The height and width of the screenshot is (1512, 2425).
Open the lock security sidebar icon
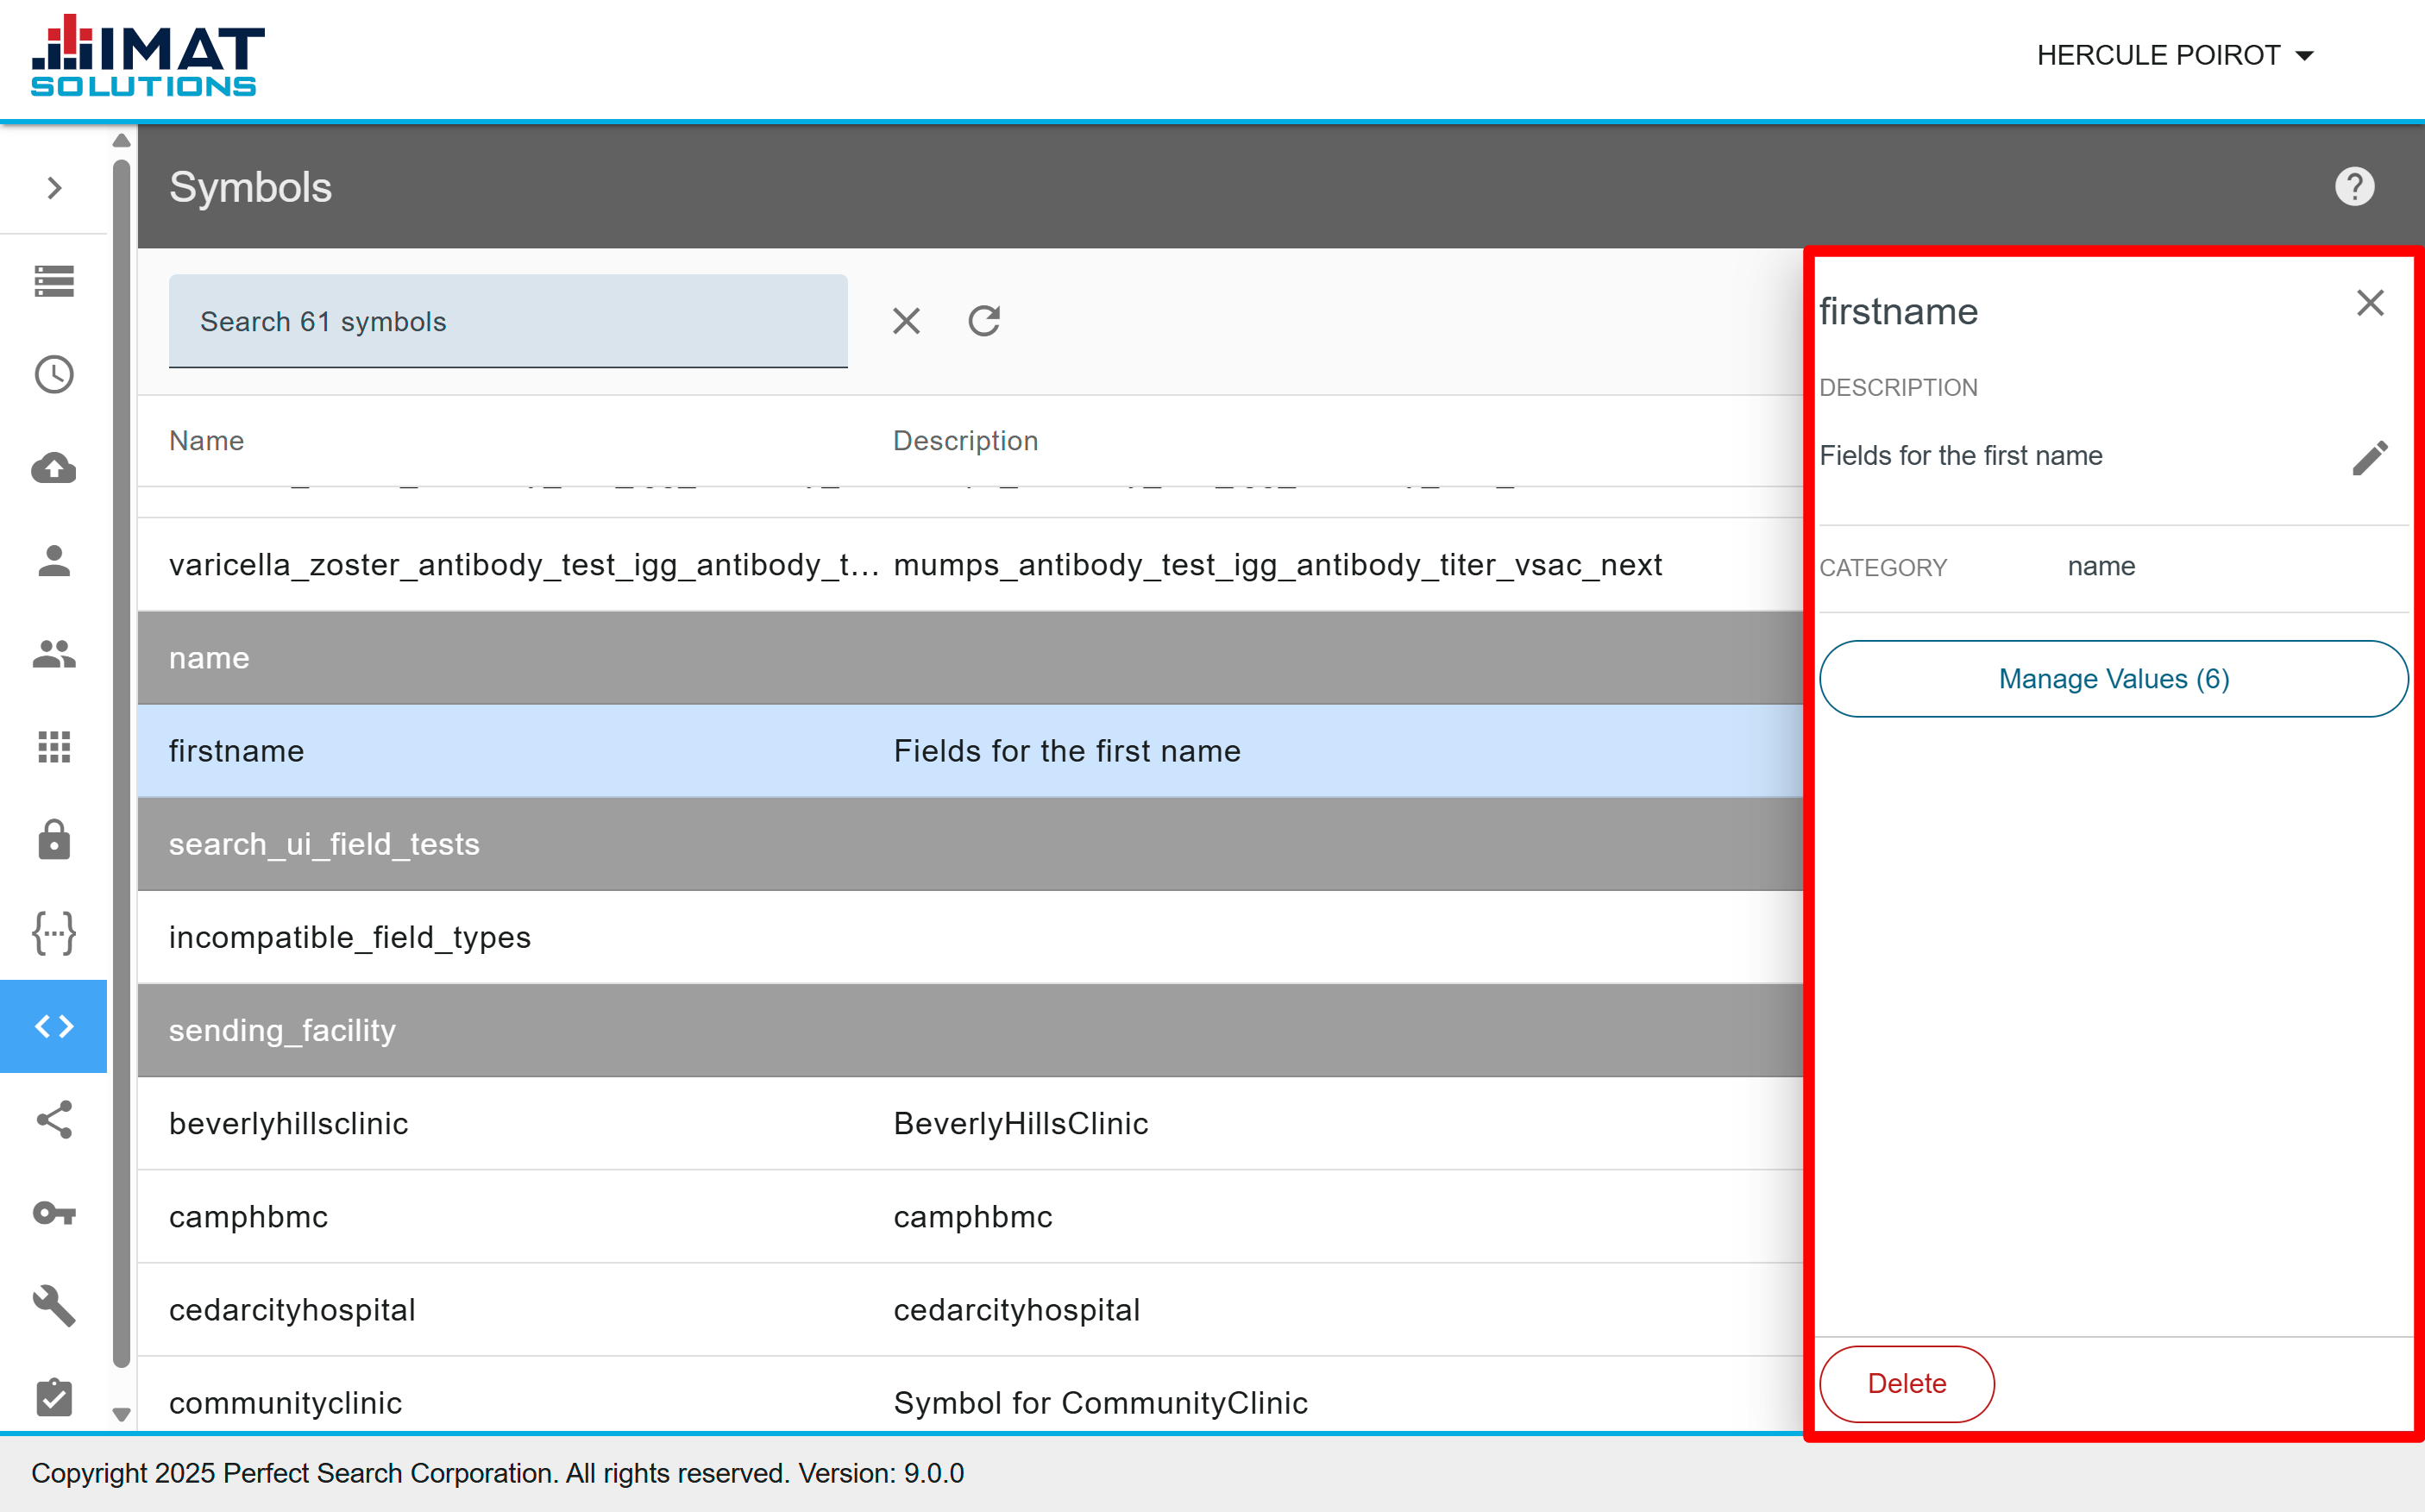[54, 840]
